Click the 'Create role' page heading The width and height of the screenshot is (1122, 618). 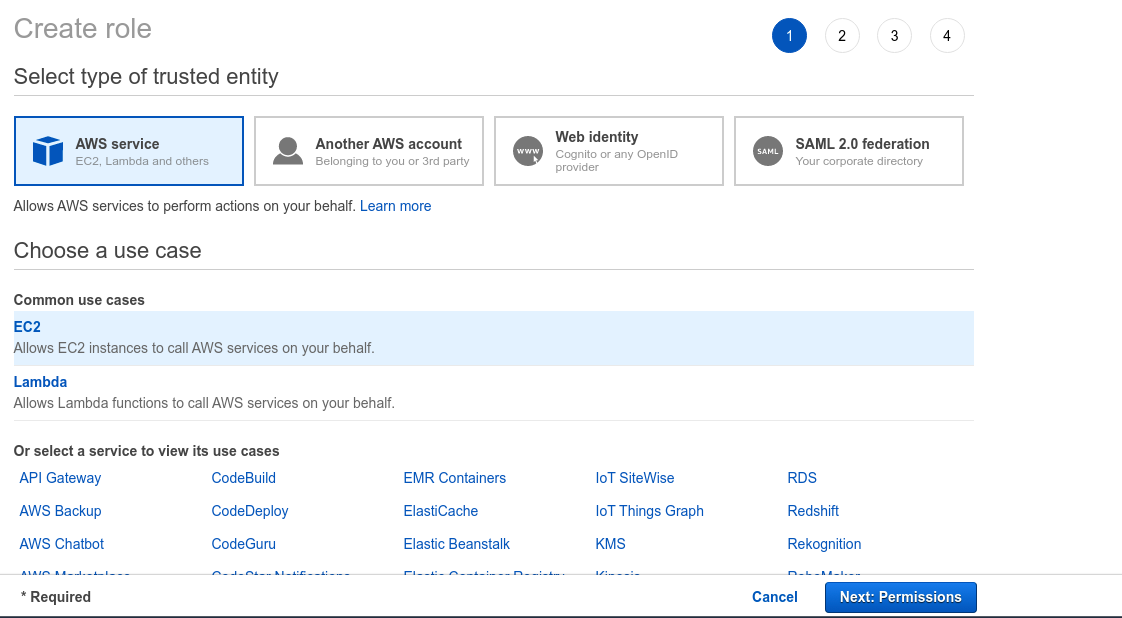[x=83, y=29]
